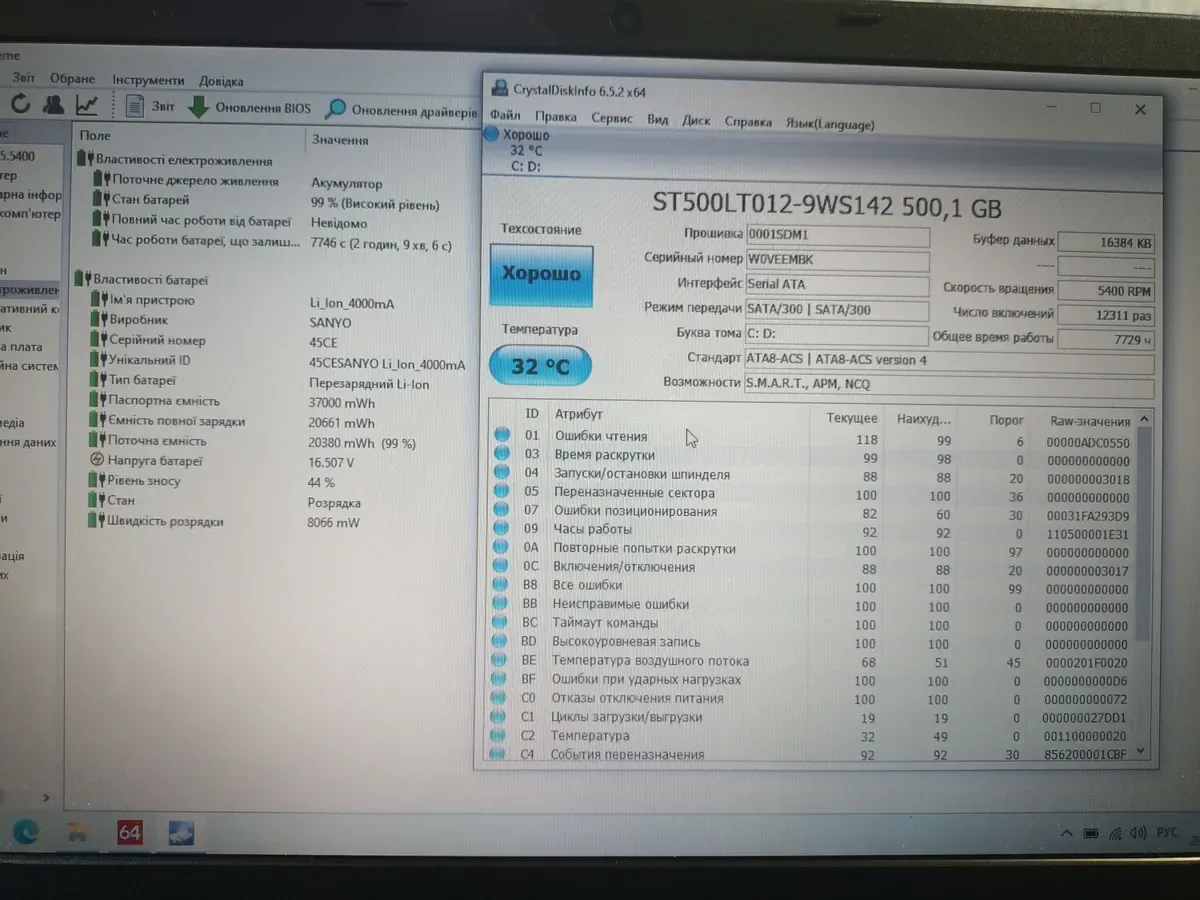Click the users icon in AIDA64 toolbar
The height and width of the screenshot is (900, 1200).
click(x=54, y=104)
